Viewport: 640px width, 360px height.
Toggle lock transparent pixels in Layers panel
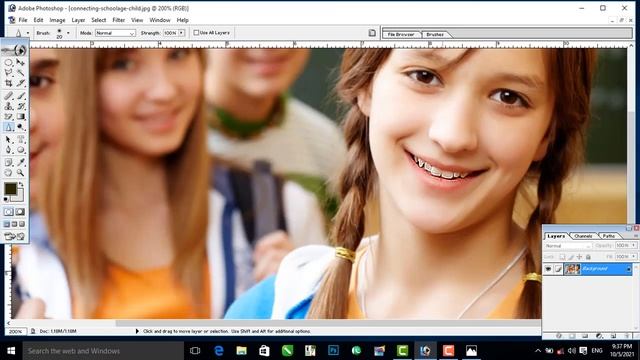562,257
